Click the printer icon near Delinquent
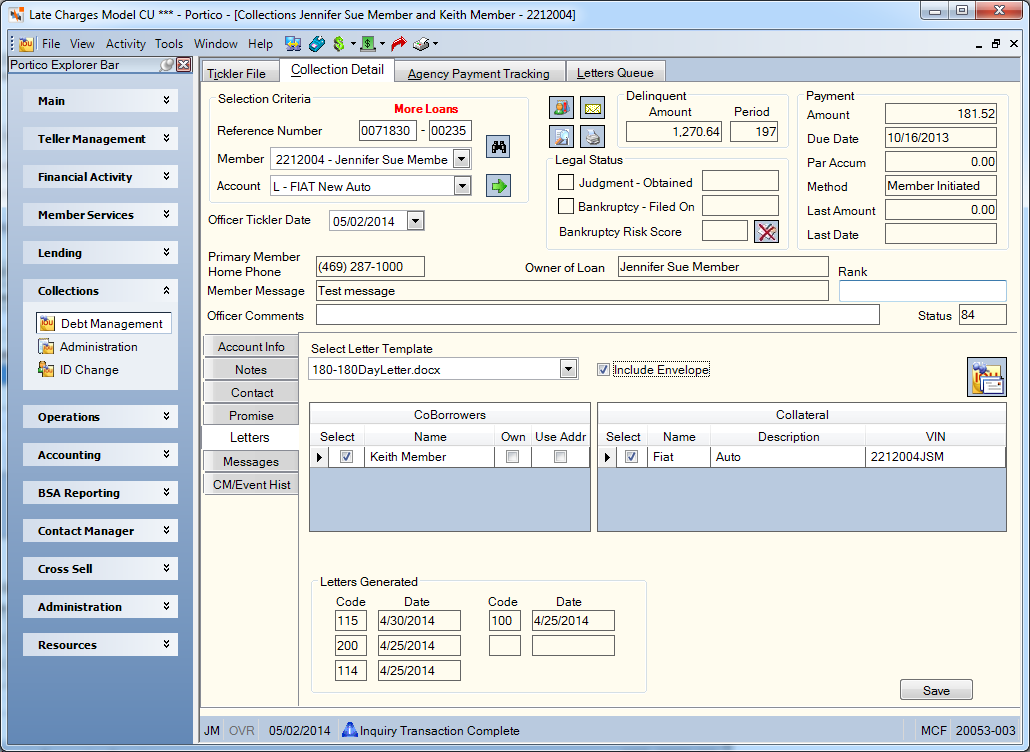1030x752 pixels. (593, 137)
